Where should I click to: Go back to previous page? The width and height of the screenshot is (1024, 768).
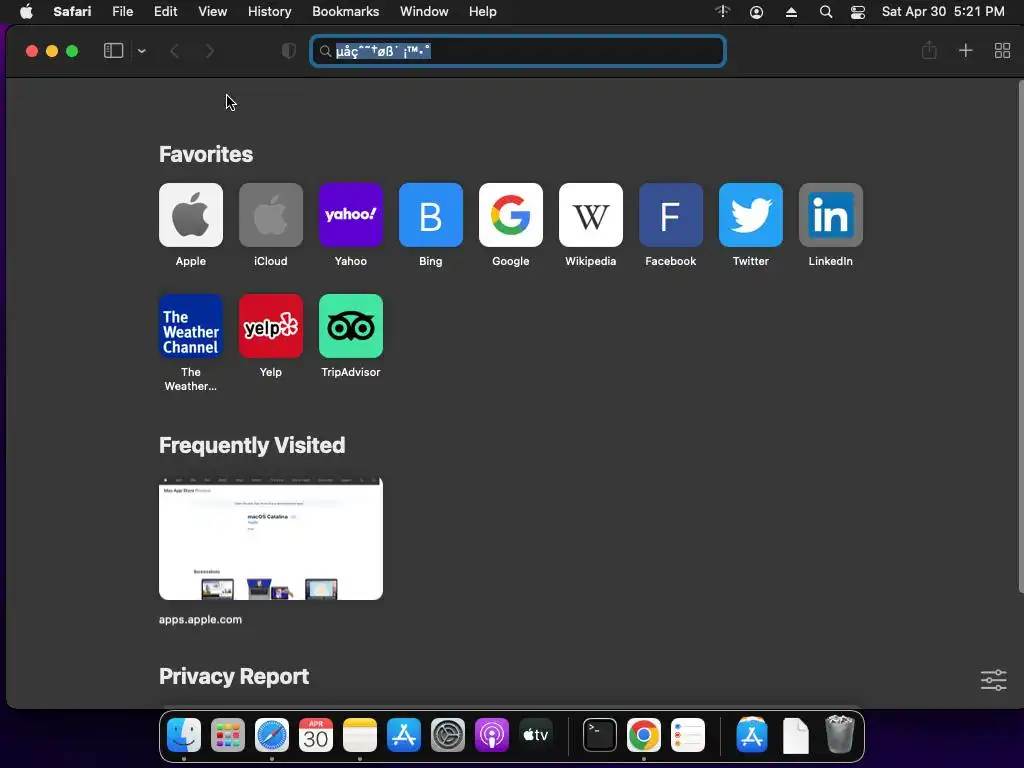pyautogui.click(x=174, y=51)
